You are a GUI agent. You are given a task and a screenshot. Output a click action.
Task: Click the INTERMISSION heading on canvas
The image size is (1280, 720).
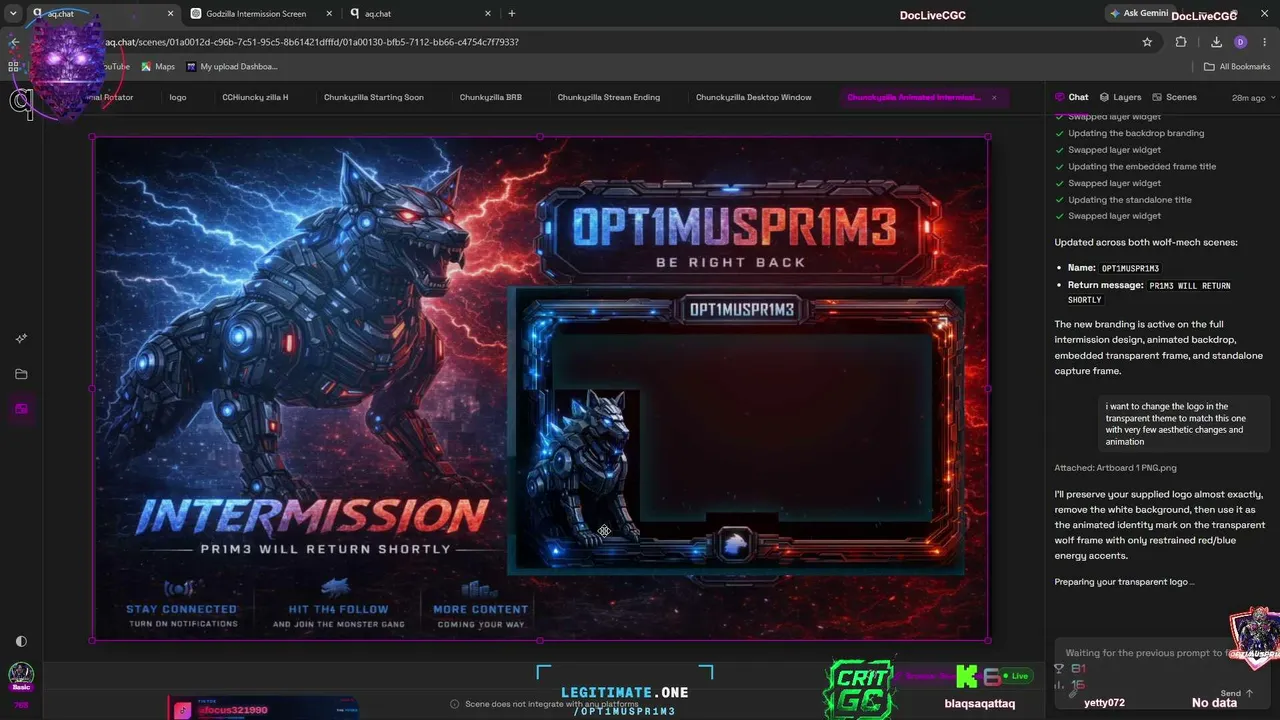pyautogui.click(x=312, y=515)
